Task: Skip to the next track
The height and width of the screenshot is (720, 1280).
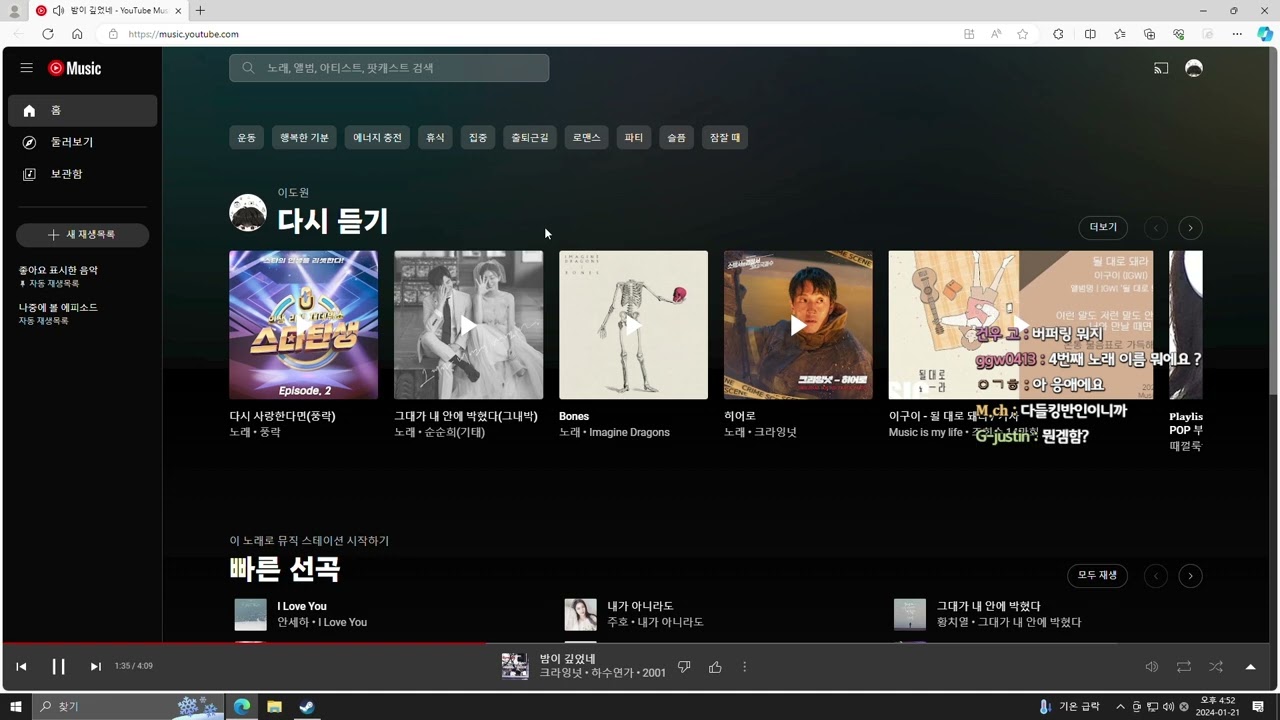Action: 96,667
